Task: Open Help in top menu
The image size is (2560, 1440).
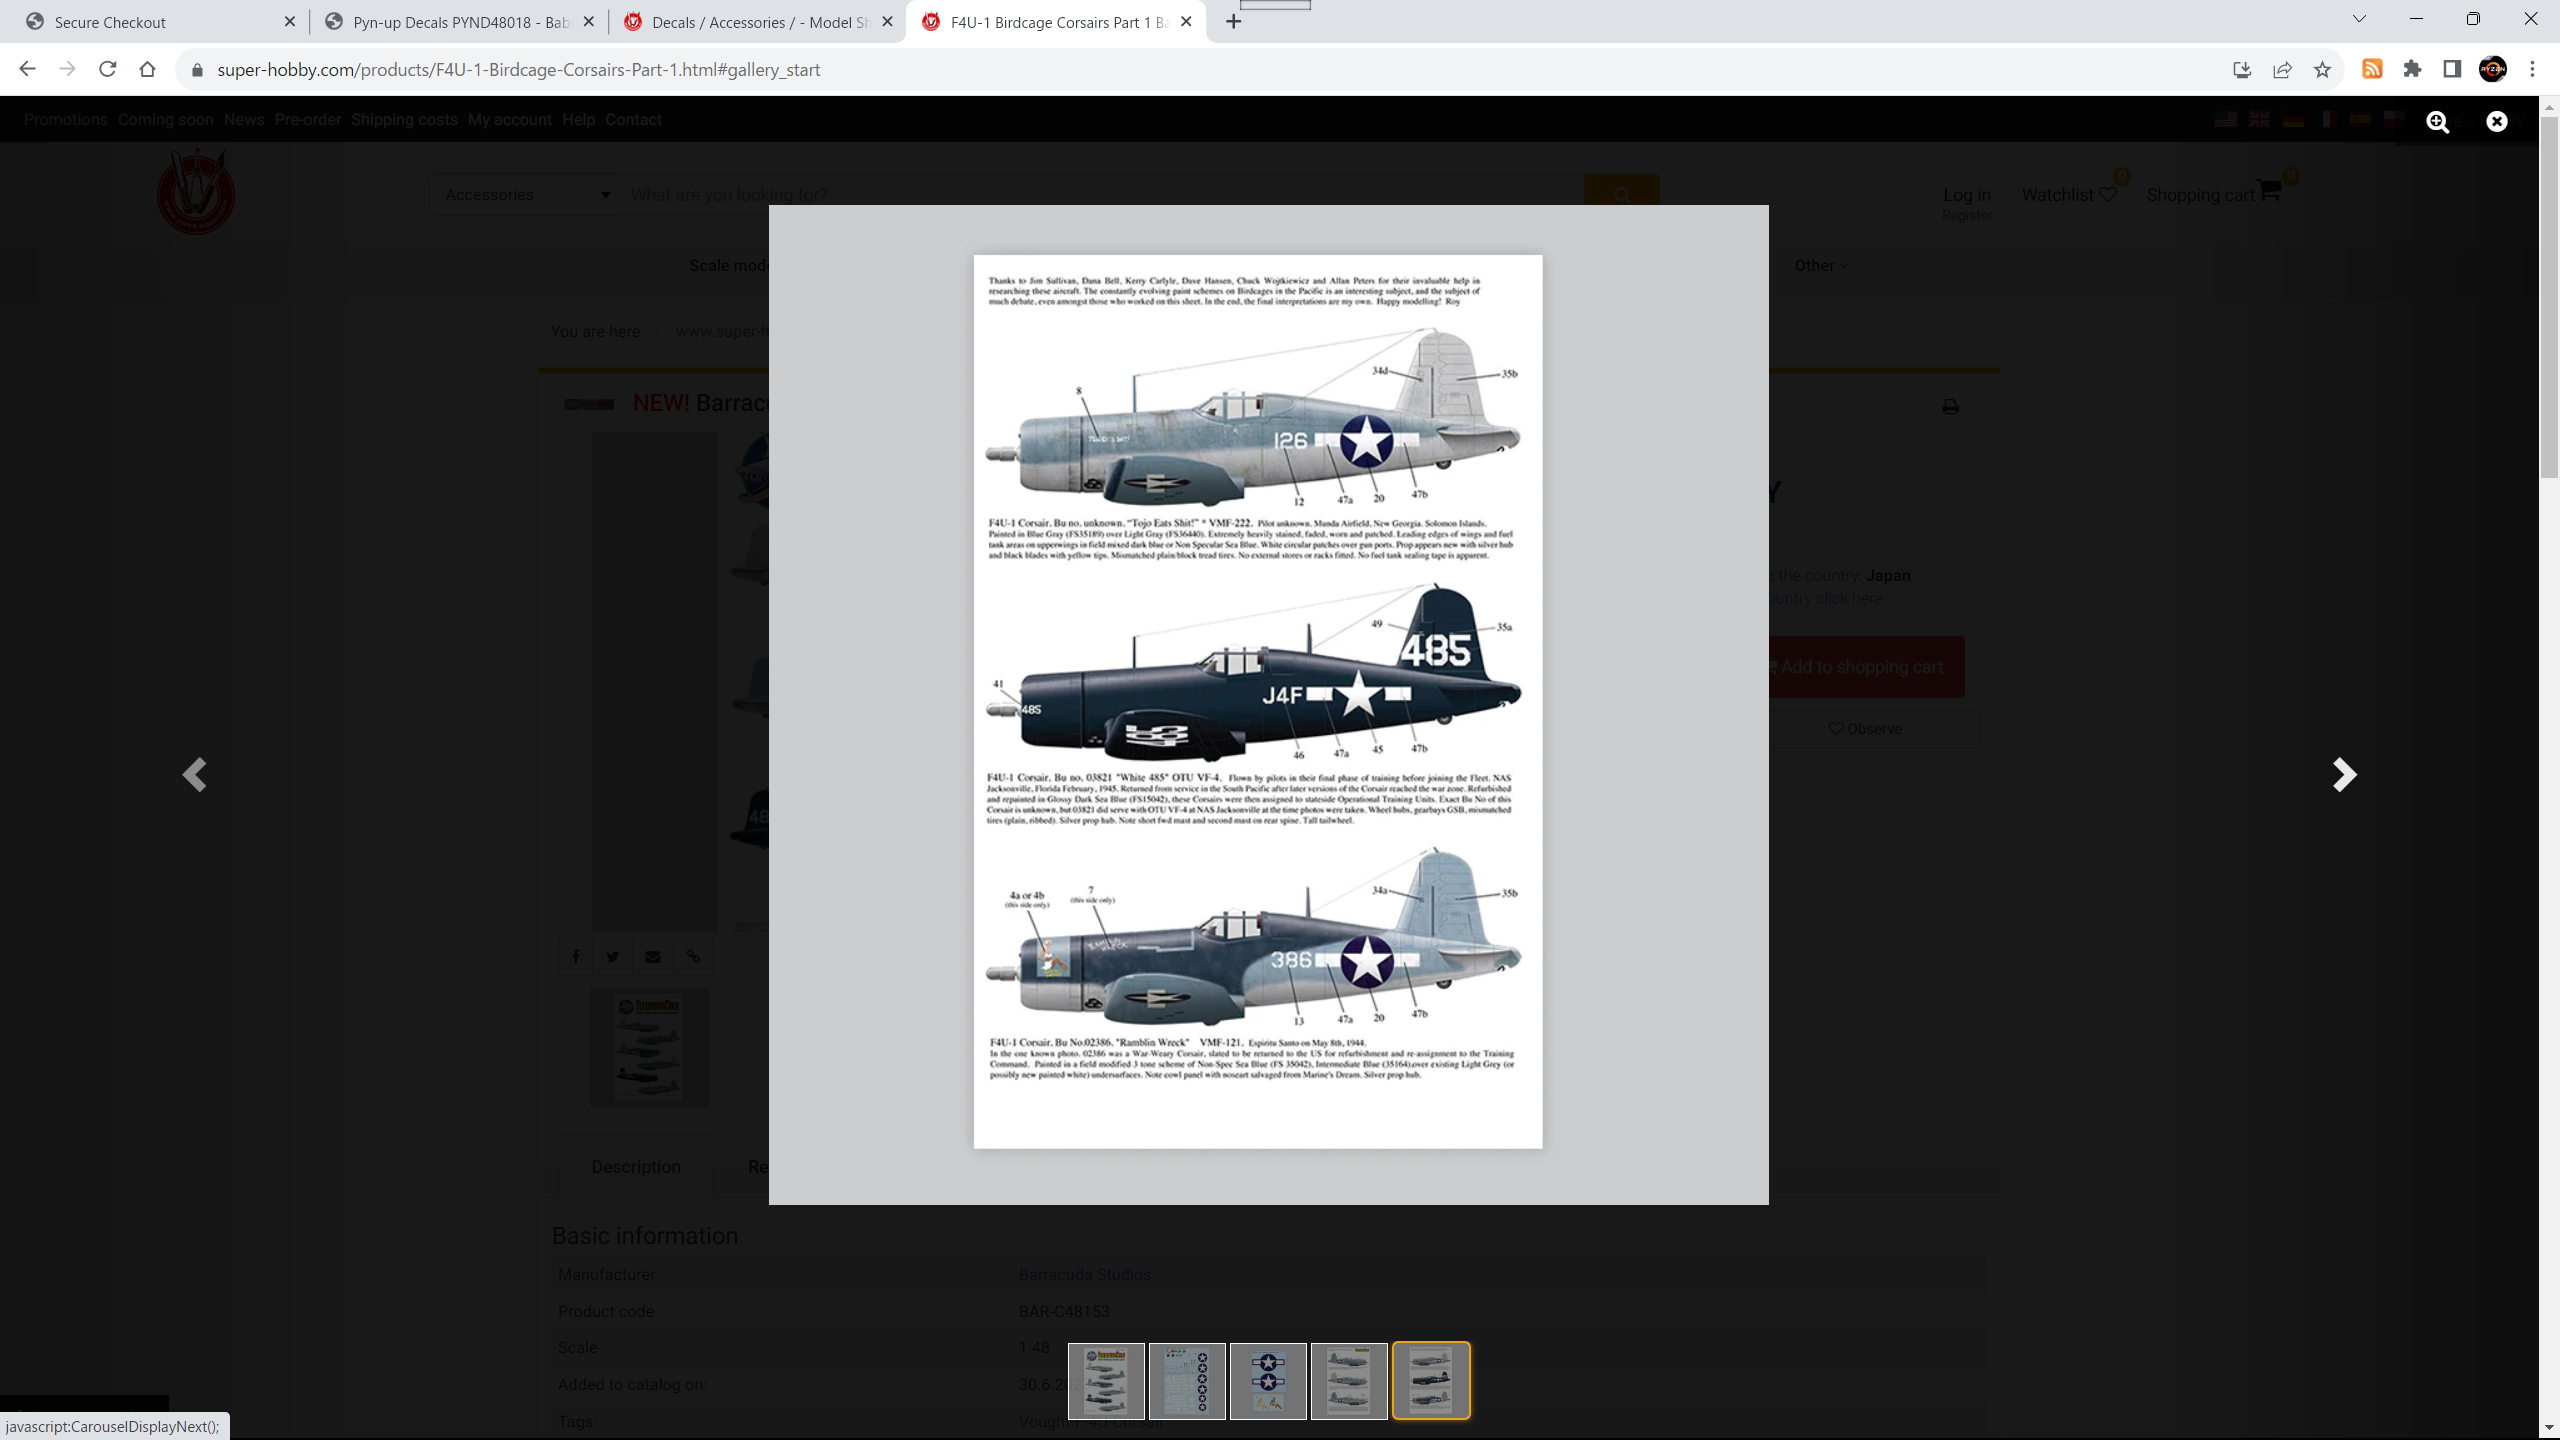Action: point(578,120)
